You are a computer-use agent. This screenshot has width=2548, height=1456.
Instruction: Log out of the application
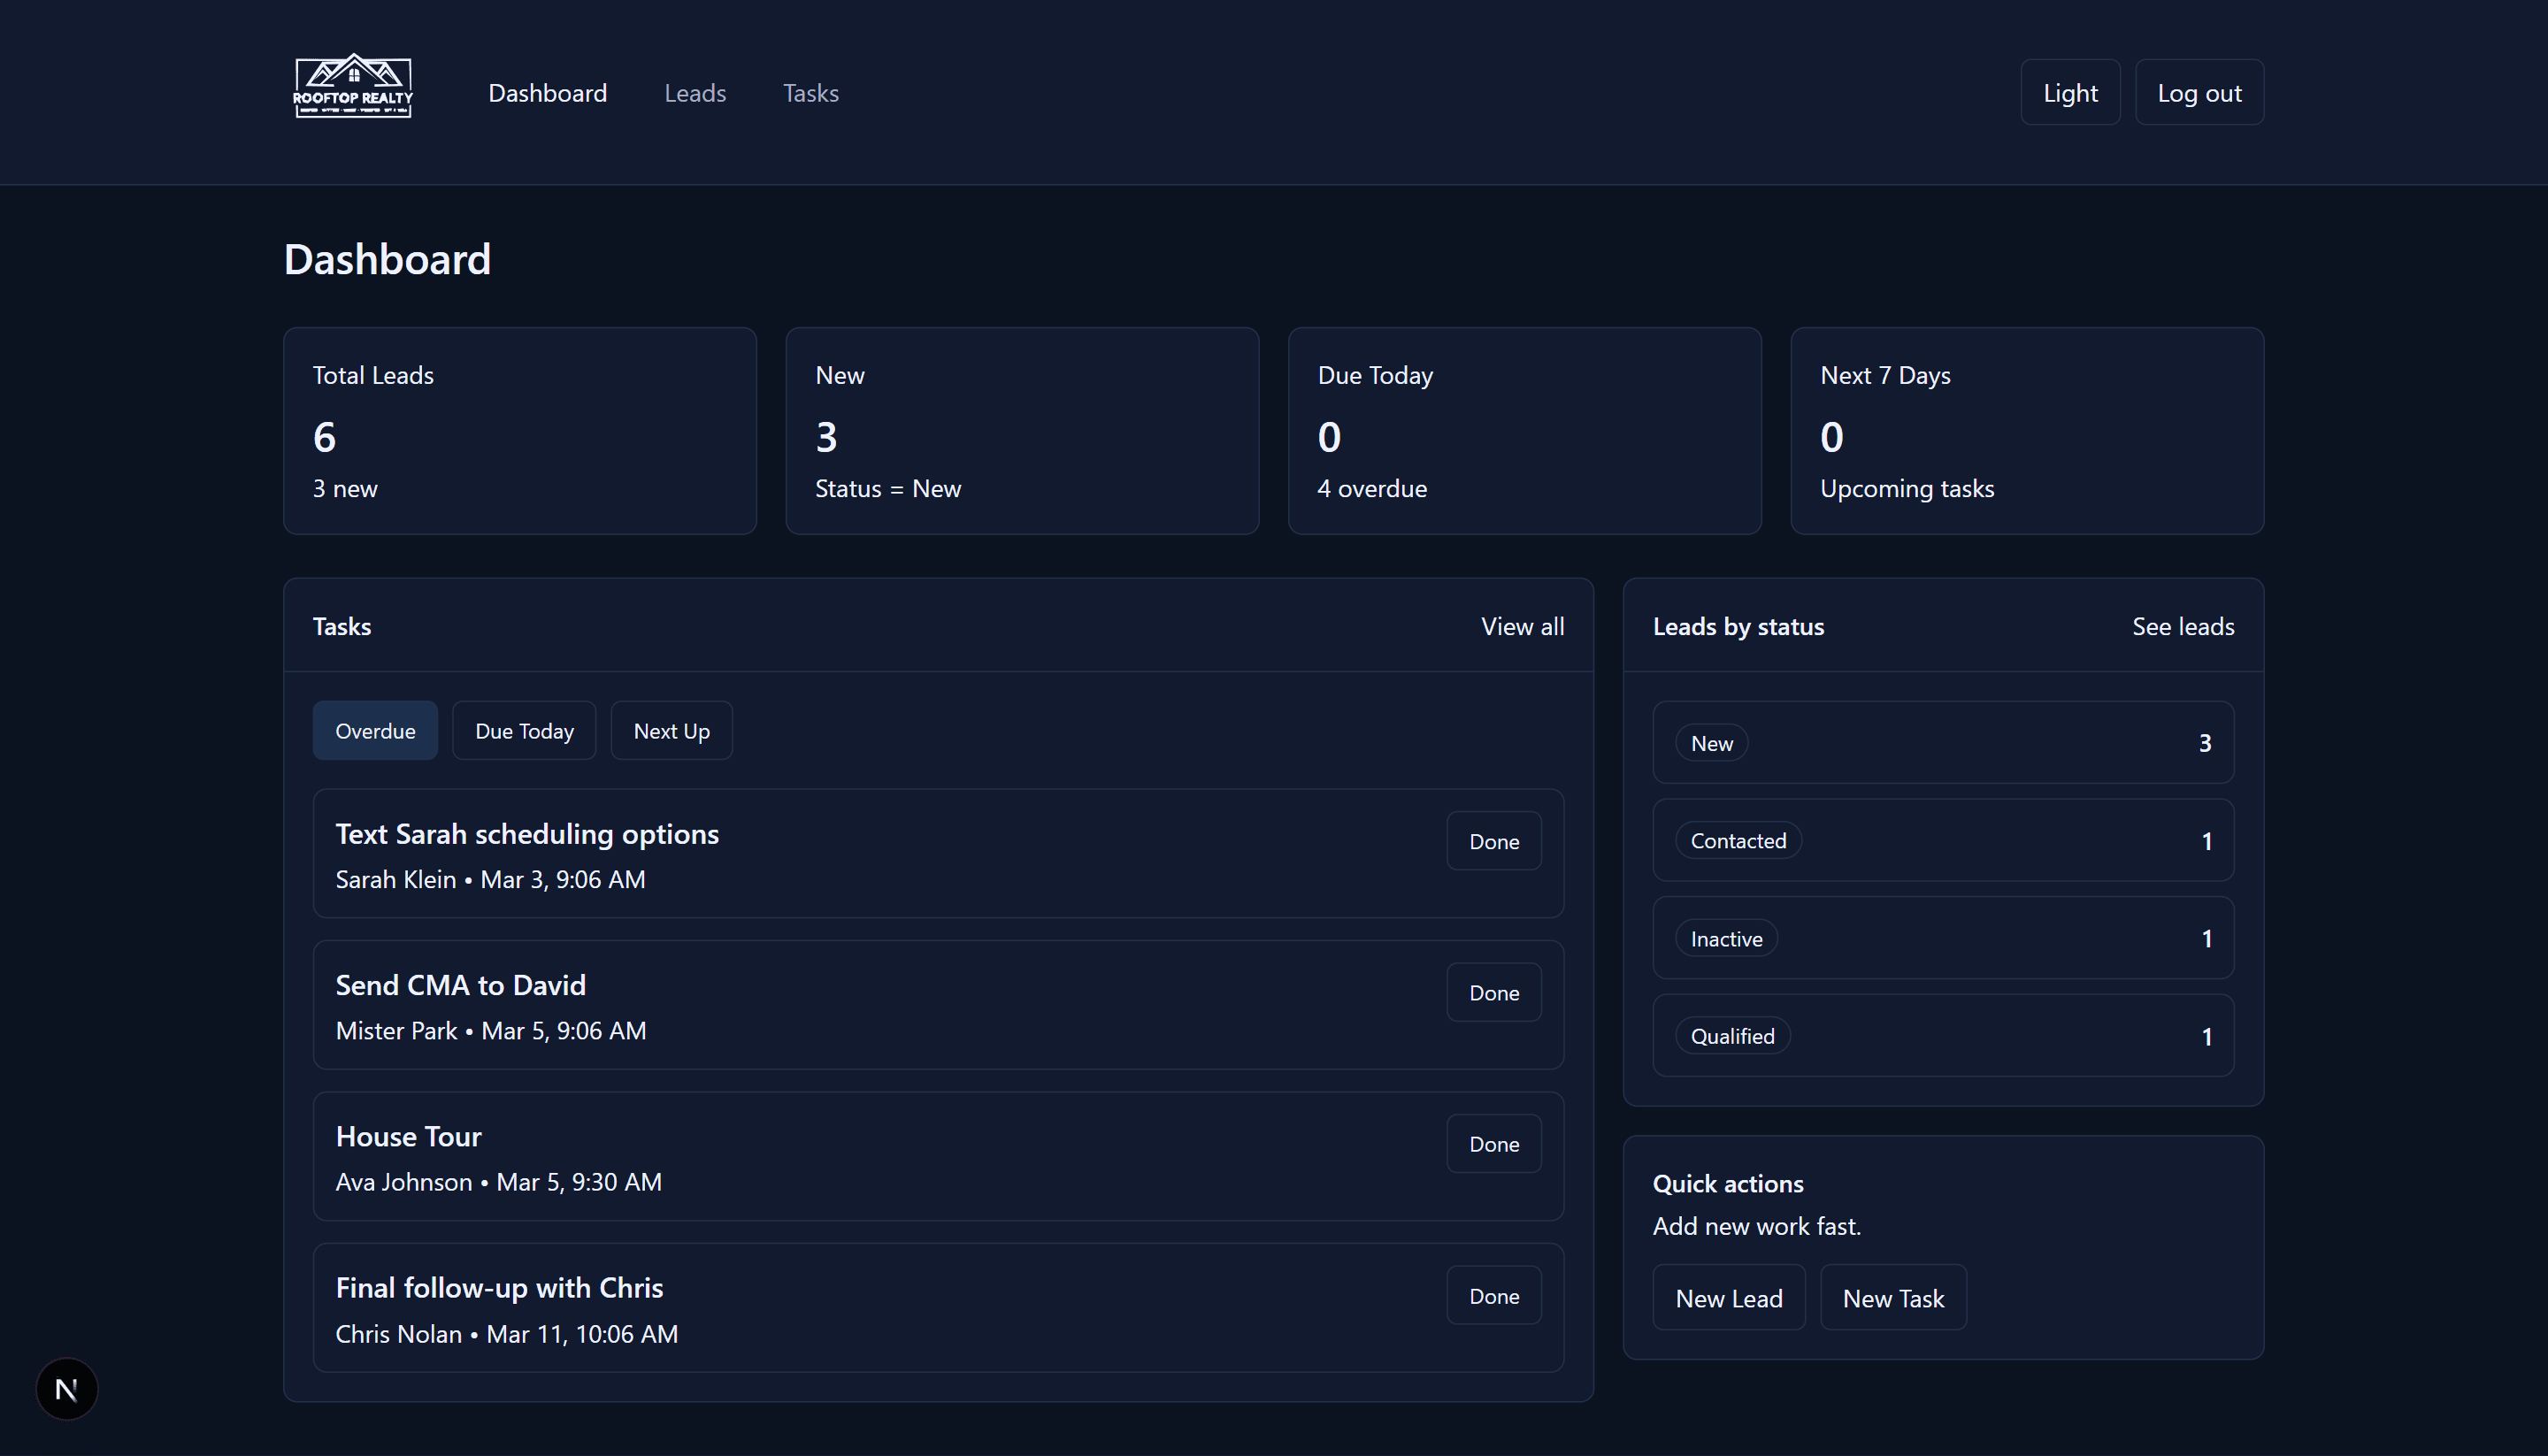coord(2198,92)
